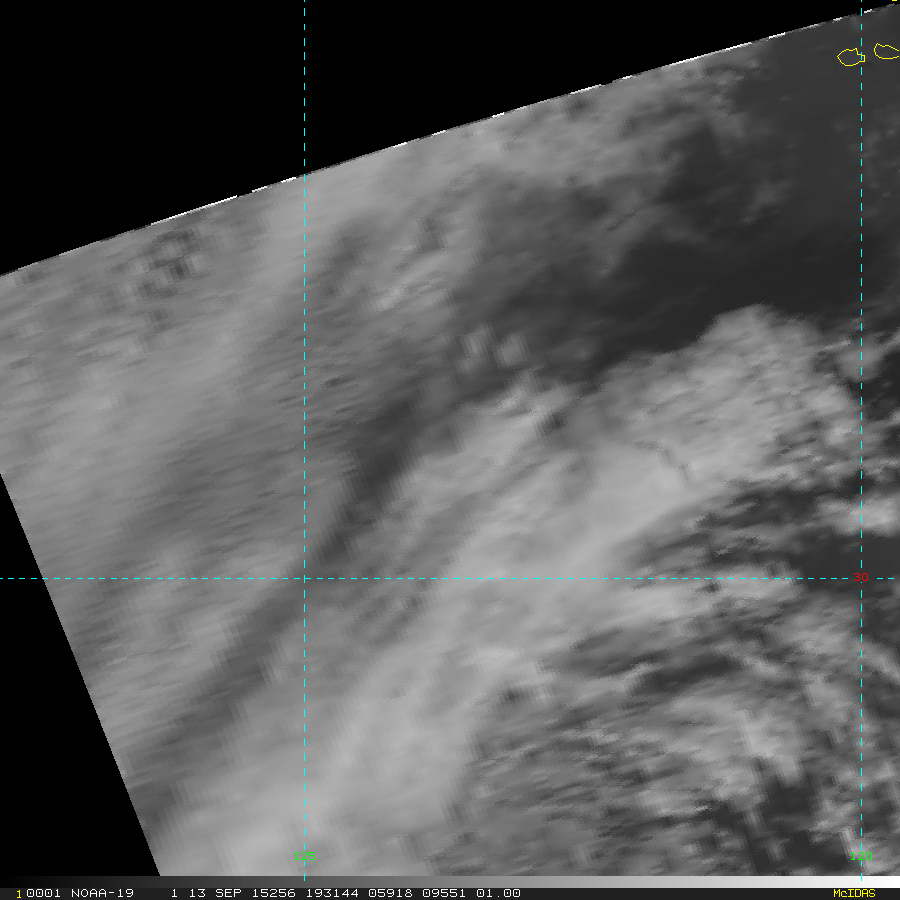Click the 0001 frame number at bottom left
This screenshot has height=900, width=900.
coord(36,893)
